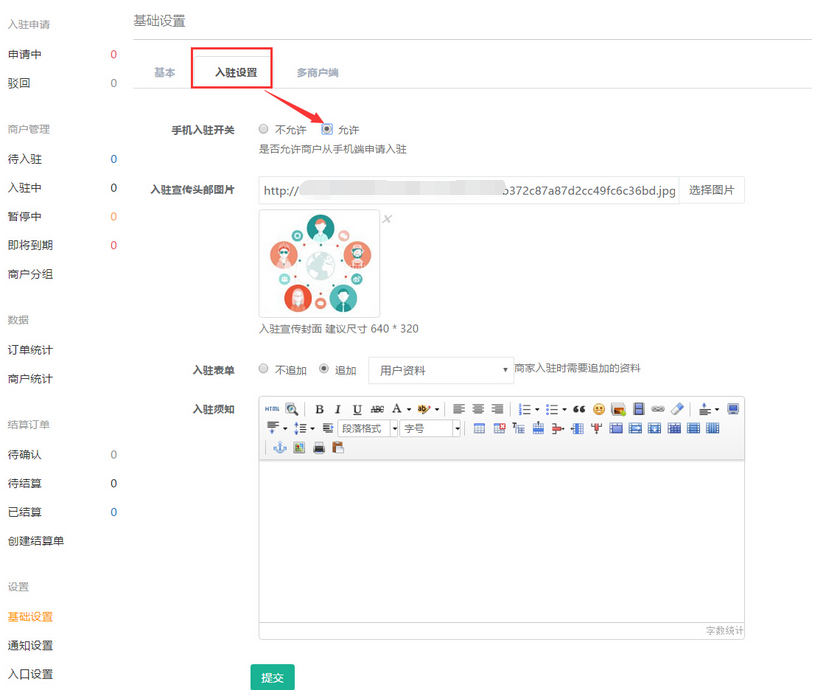814x698 pixels.
Task: Select the 允许 radio for mobile settlement
Action: tap(327, 129)
